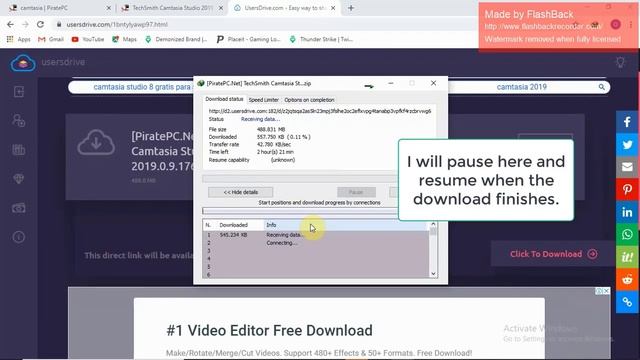Share page on LinkedIn

point(627,212)
